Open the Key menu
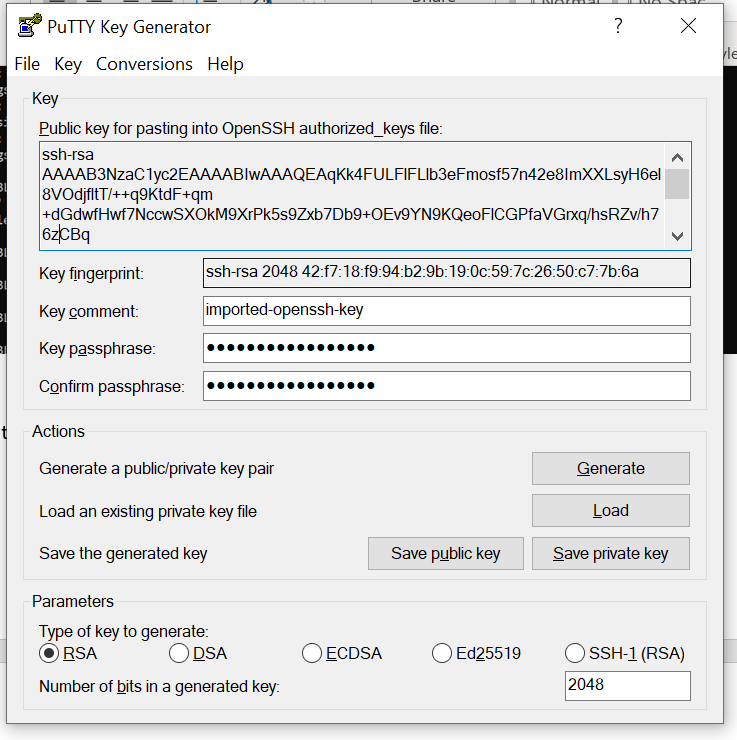This screenshot has height=740, width=737. coord(68,64)
